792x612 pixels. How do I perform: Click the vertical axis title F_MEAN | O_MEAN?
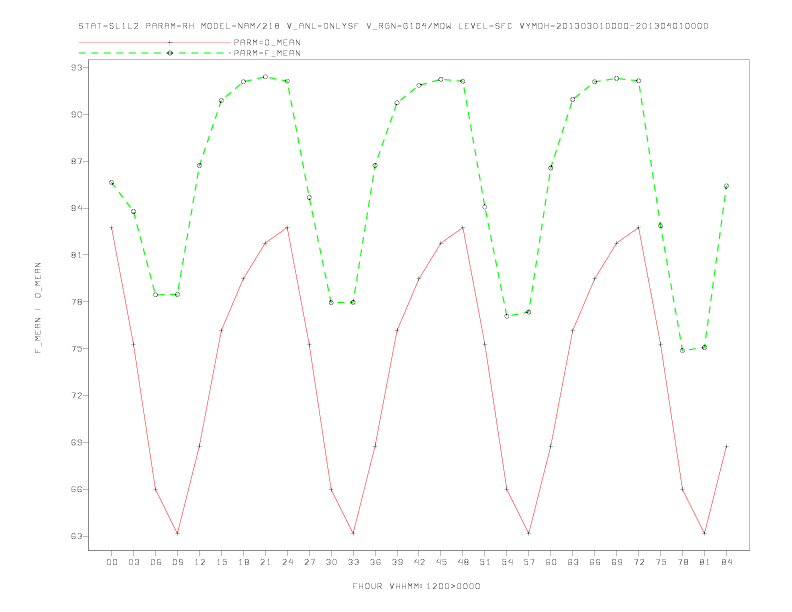pyautogui.click(x=38, y=308)
